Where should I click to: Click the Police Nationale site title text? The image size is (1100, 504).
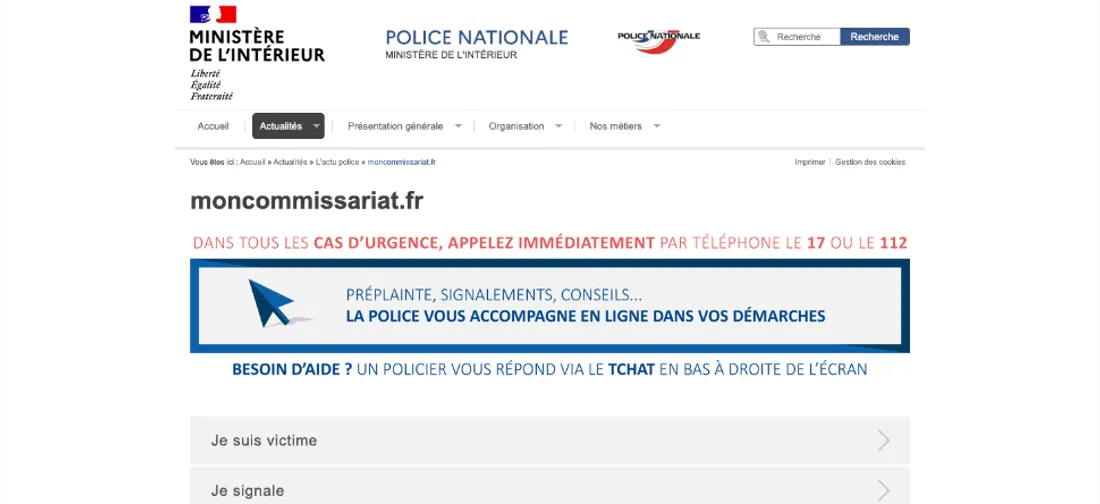477,38
